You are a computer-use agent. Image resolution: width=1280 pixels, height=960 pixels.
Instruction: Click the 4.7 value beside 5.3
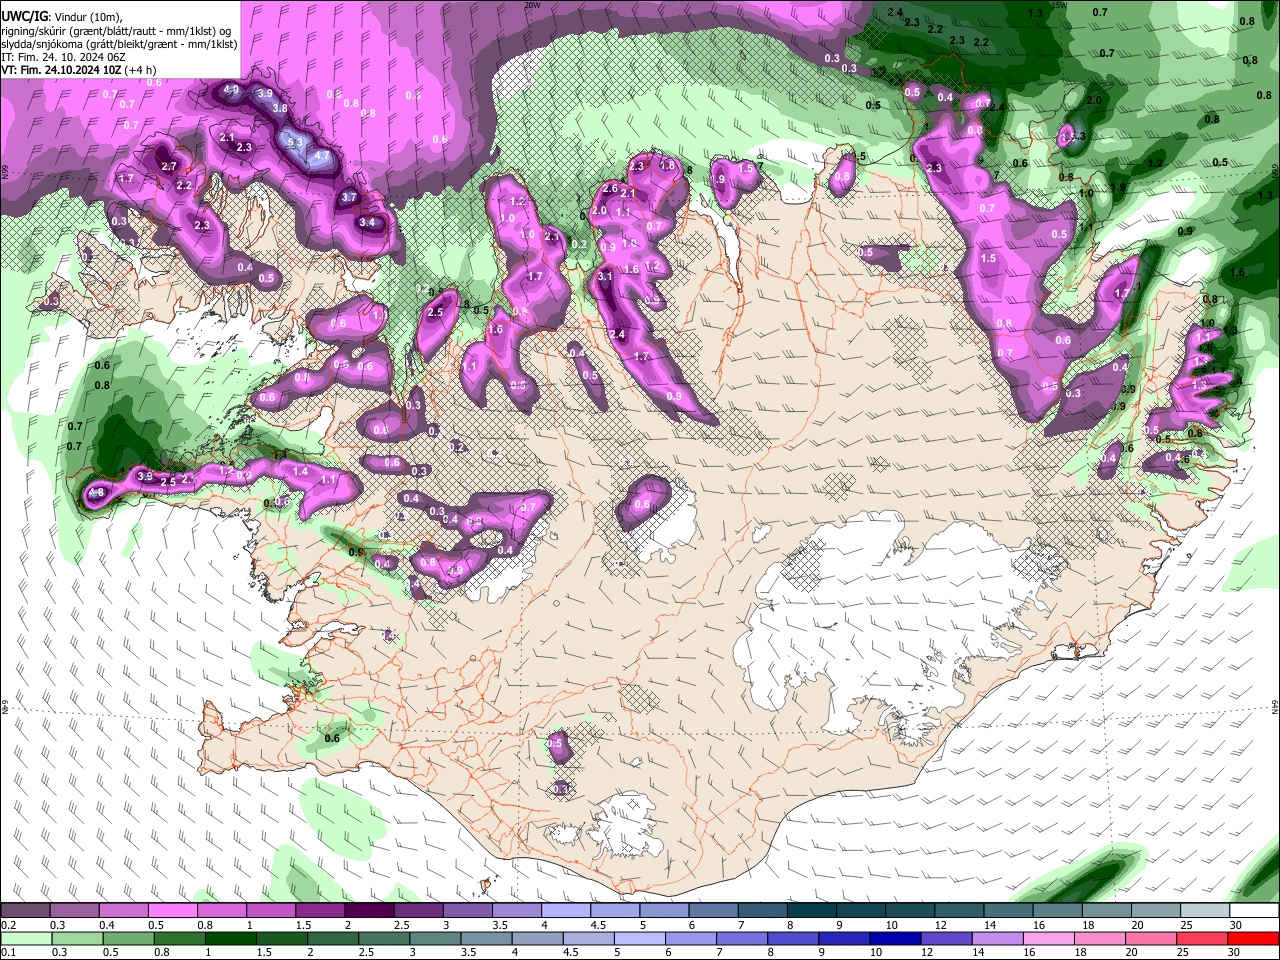click(x=321, y=156)
